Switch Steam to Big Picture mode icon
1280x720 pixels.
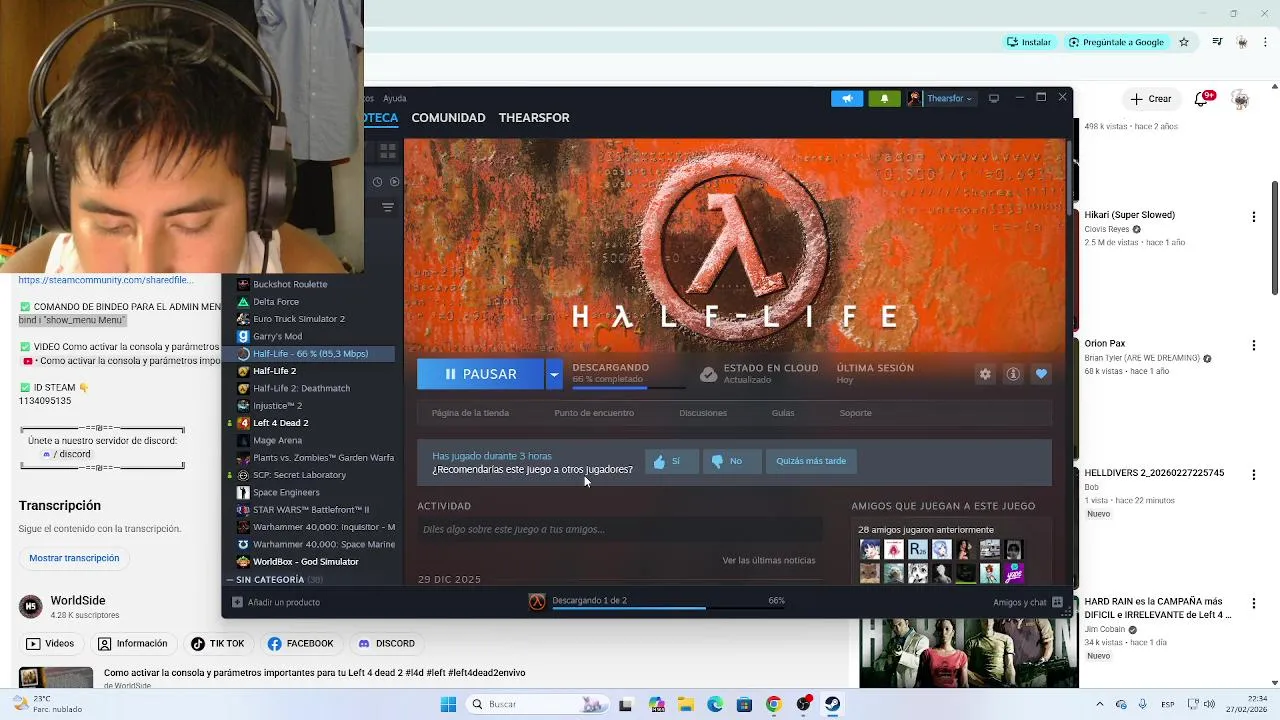[x=994, y=98]
